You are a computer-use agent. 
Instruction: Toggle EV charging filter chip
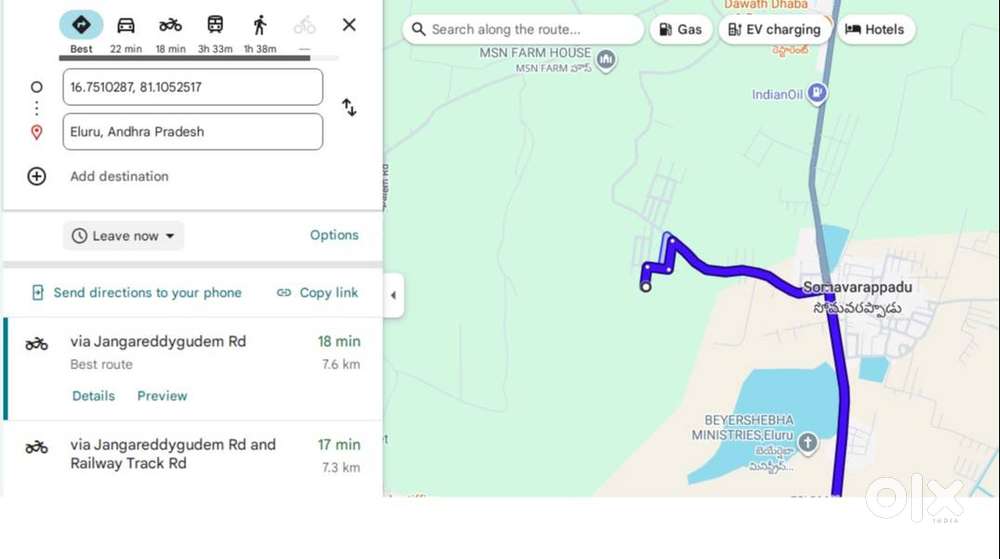coord(774,30)
